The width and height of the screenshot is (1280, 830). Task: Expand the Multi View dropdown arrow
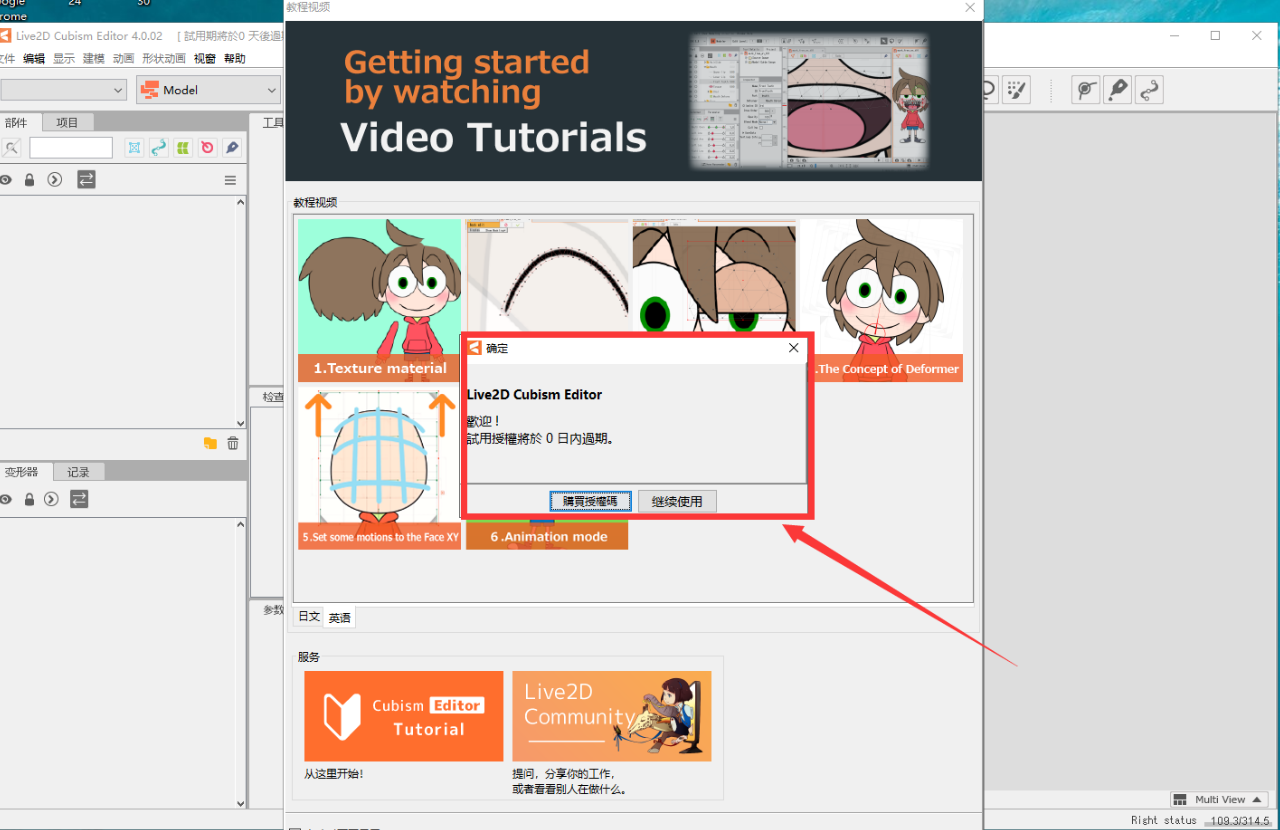coord(1256,800)
